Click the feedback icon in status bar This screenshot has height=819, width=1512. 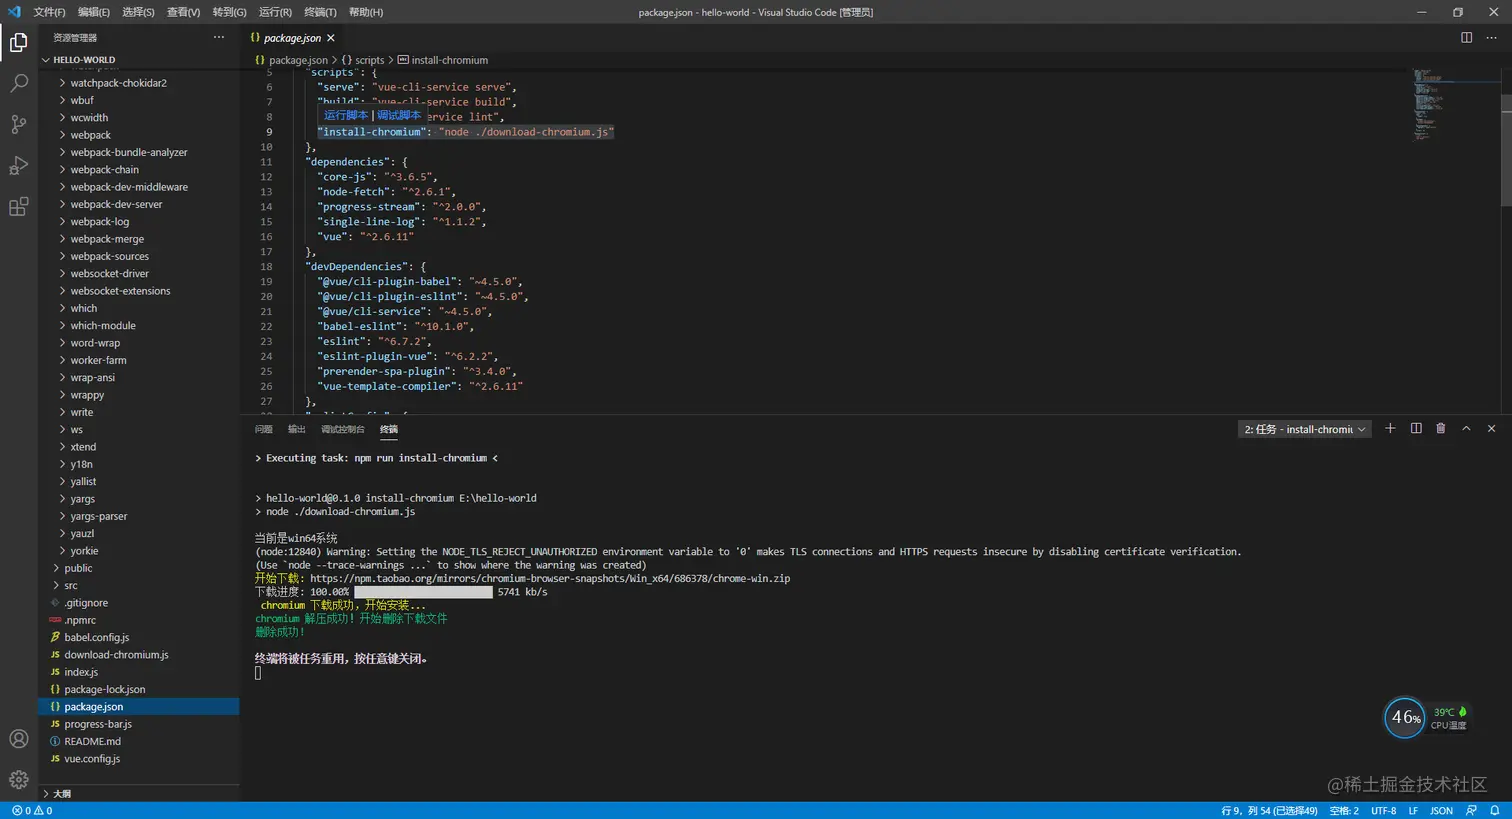click(1471, 811)
